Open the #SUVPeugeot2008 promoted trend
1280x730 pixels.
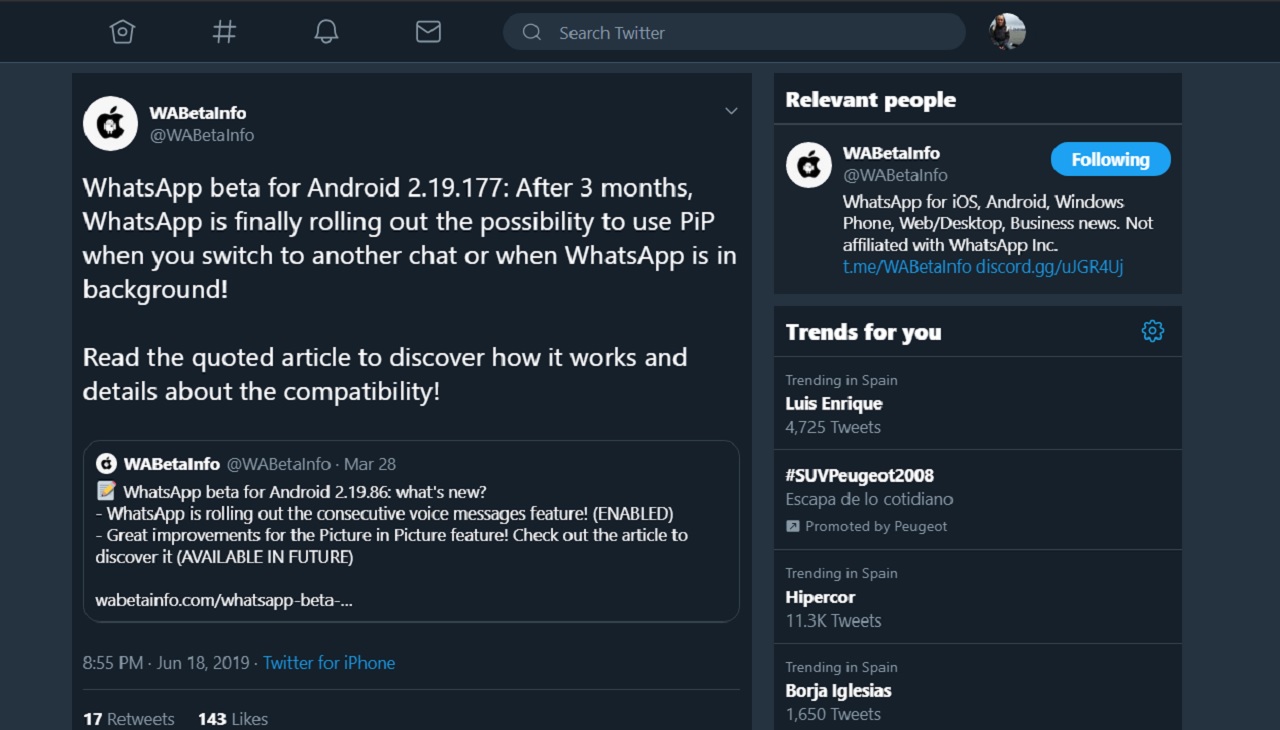[x=860, y=476]
